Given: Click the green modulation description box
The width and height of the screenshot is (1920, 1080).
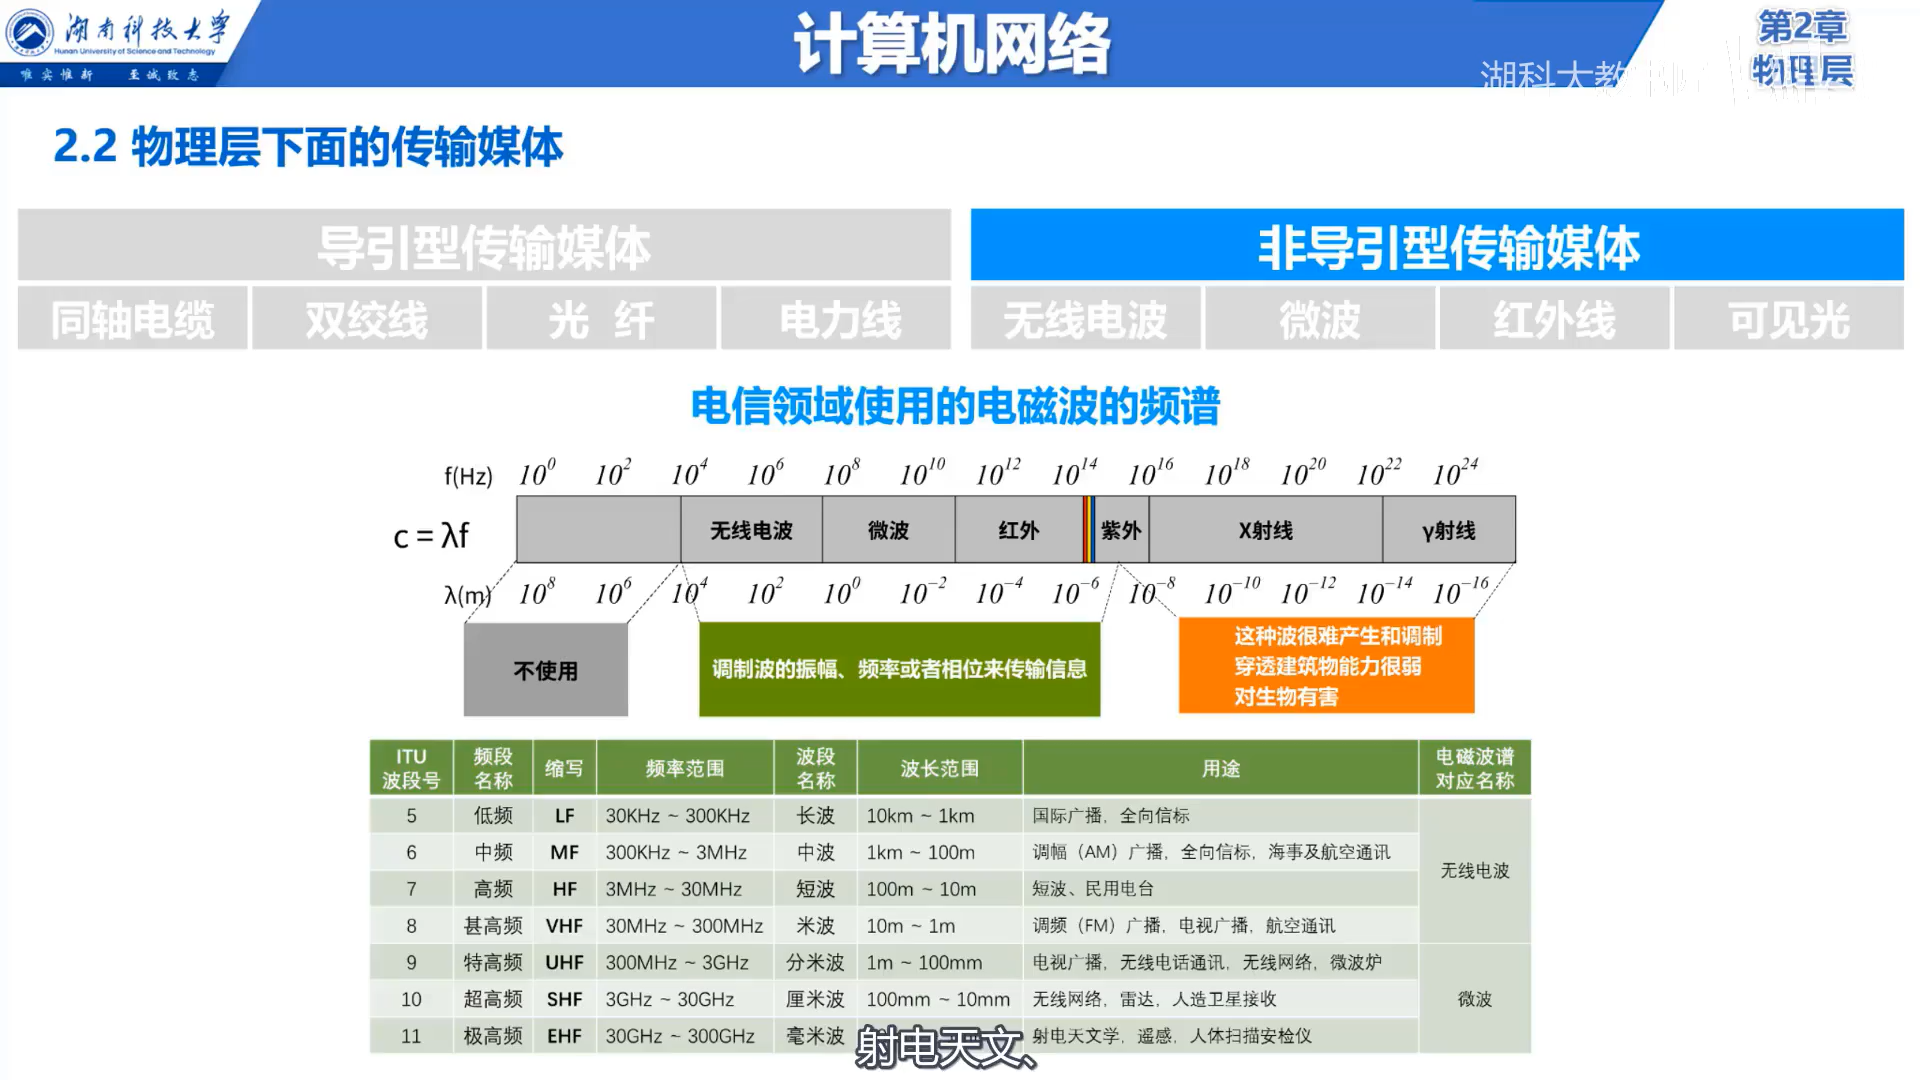Looking at the screenshot, I should coord(899,669).
